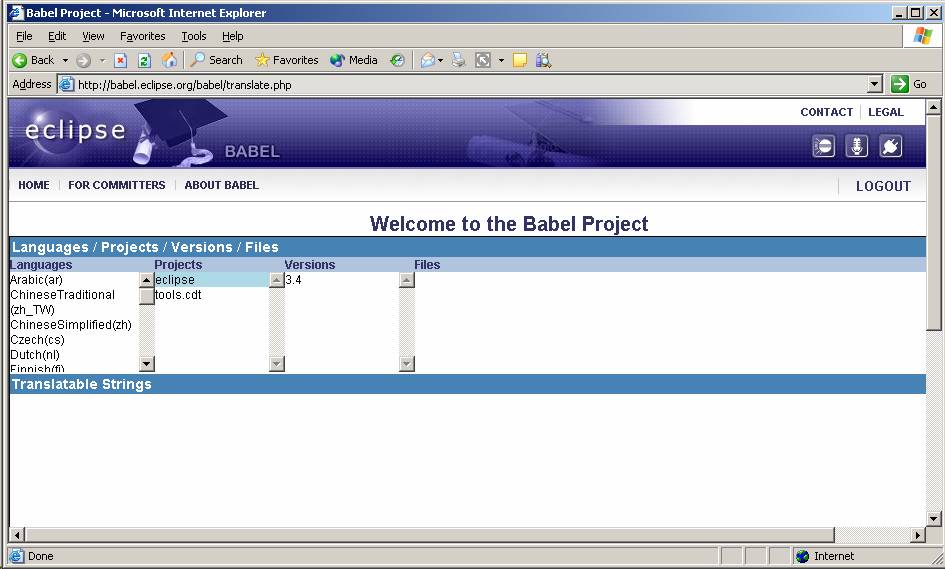Click the Internet zone globe icon
Image resolution: width=945 pixels, height=569 pixels.
click(802, 556)
